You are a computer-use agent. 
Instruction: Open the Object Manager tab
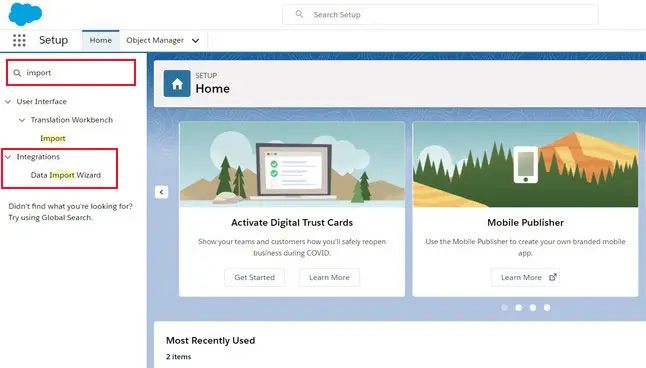(x=155, y=40)
